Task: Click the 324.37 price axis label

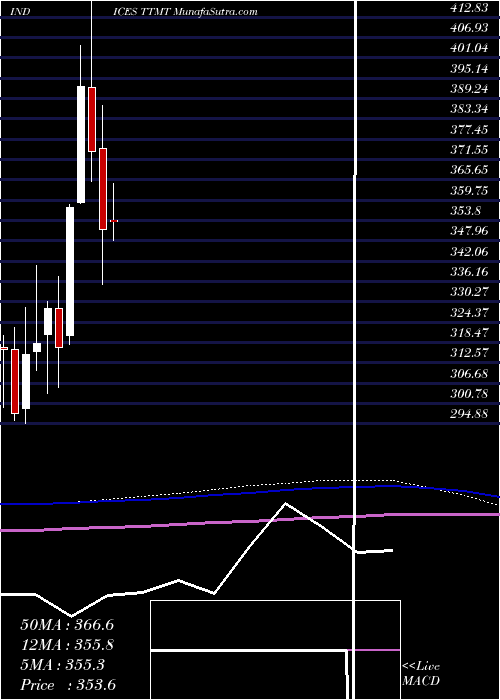Action: tap(468, 312)
